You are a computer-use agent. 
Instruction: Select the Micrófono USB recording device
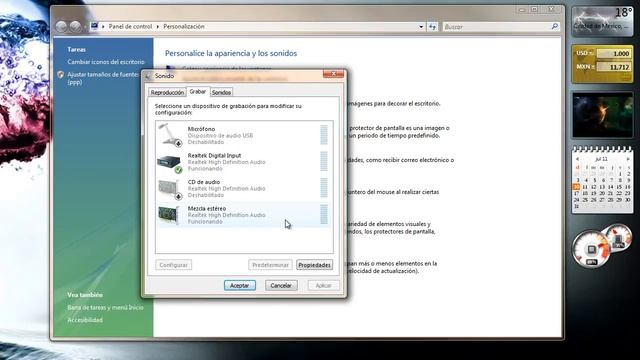point(244,135)
